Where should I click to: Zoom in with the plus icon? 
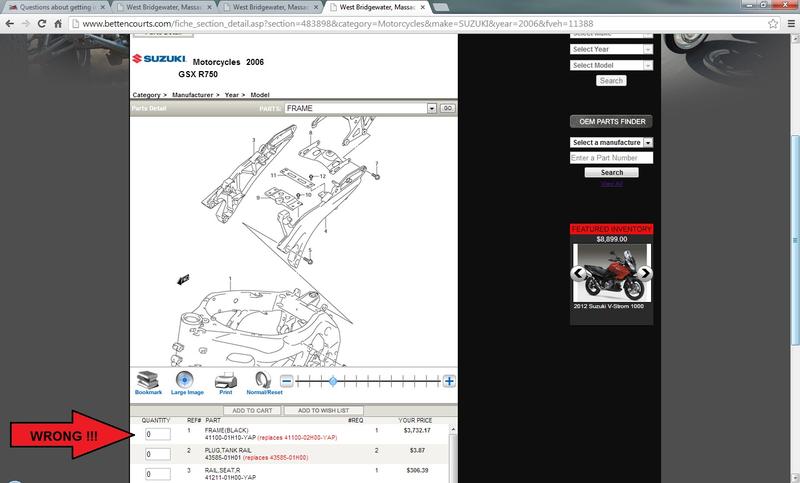pos(449,381)
